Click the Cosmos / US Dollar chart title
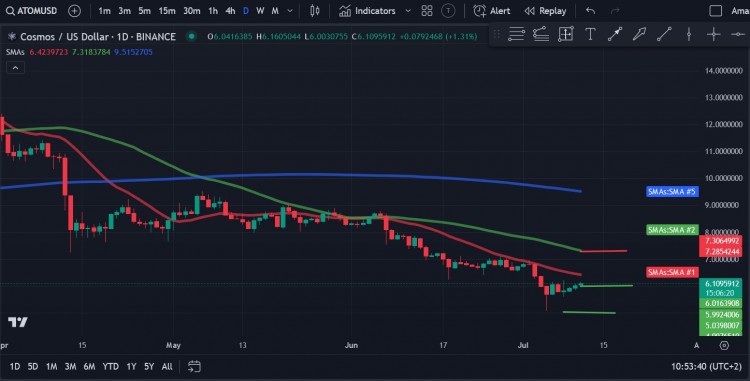Image resolution: width=750 pixels, height=381 pixels. point(98,36)
